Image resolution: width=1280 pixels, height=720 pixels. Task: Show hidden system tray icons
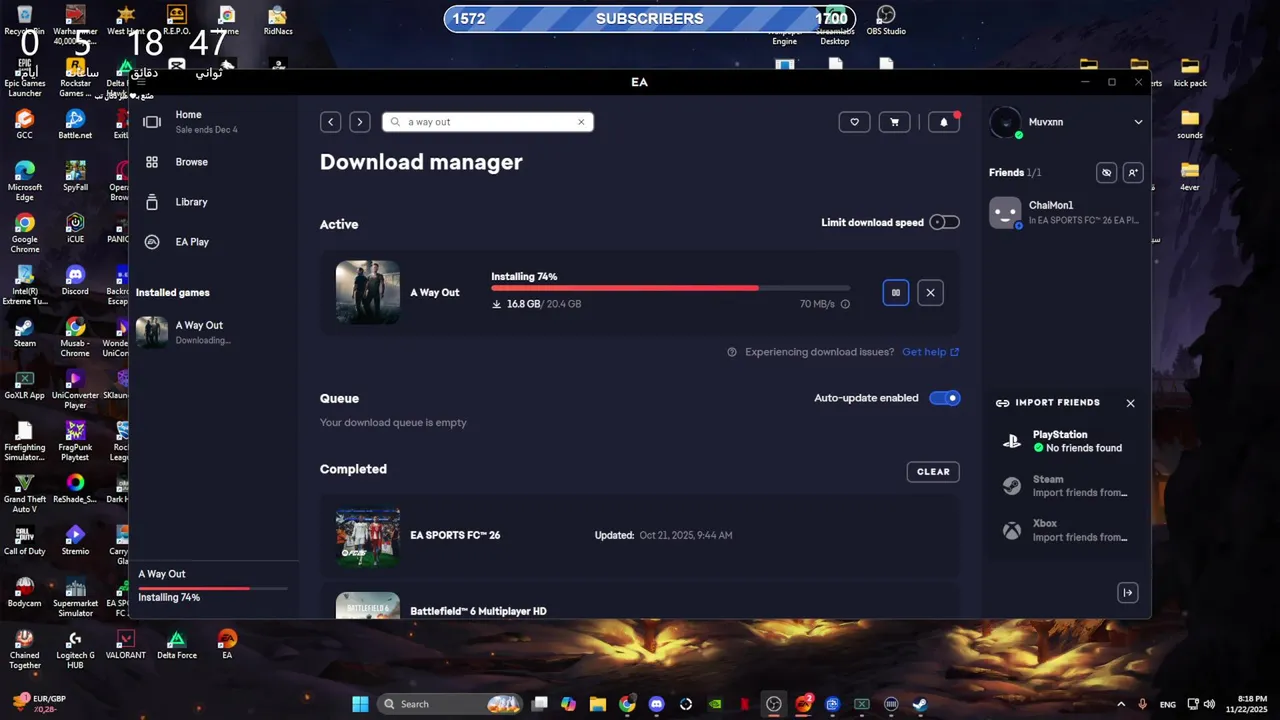tap(1120, 704)
